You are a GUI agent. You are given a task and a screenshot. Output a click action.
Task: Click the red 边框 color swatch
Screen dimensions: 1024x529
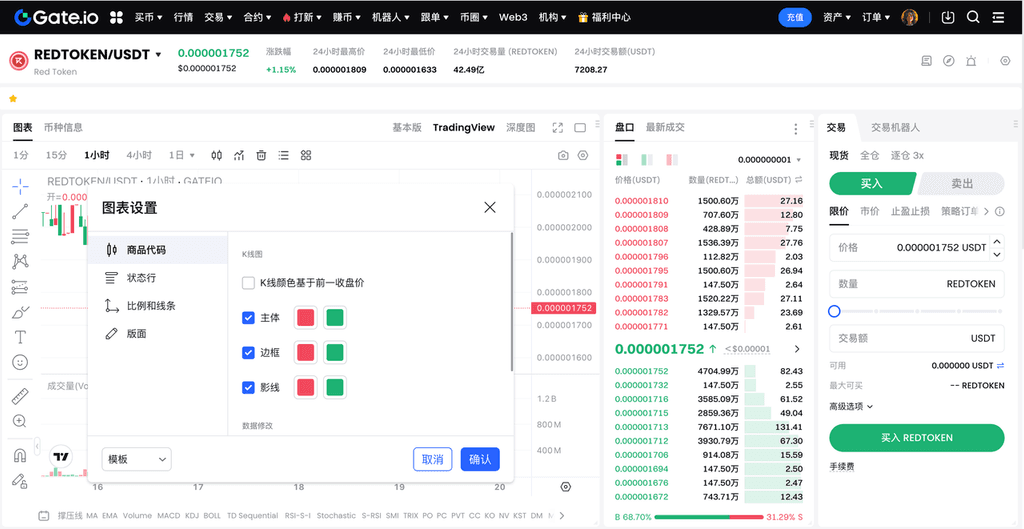(x=306, y=353)
